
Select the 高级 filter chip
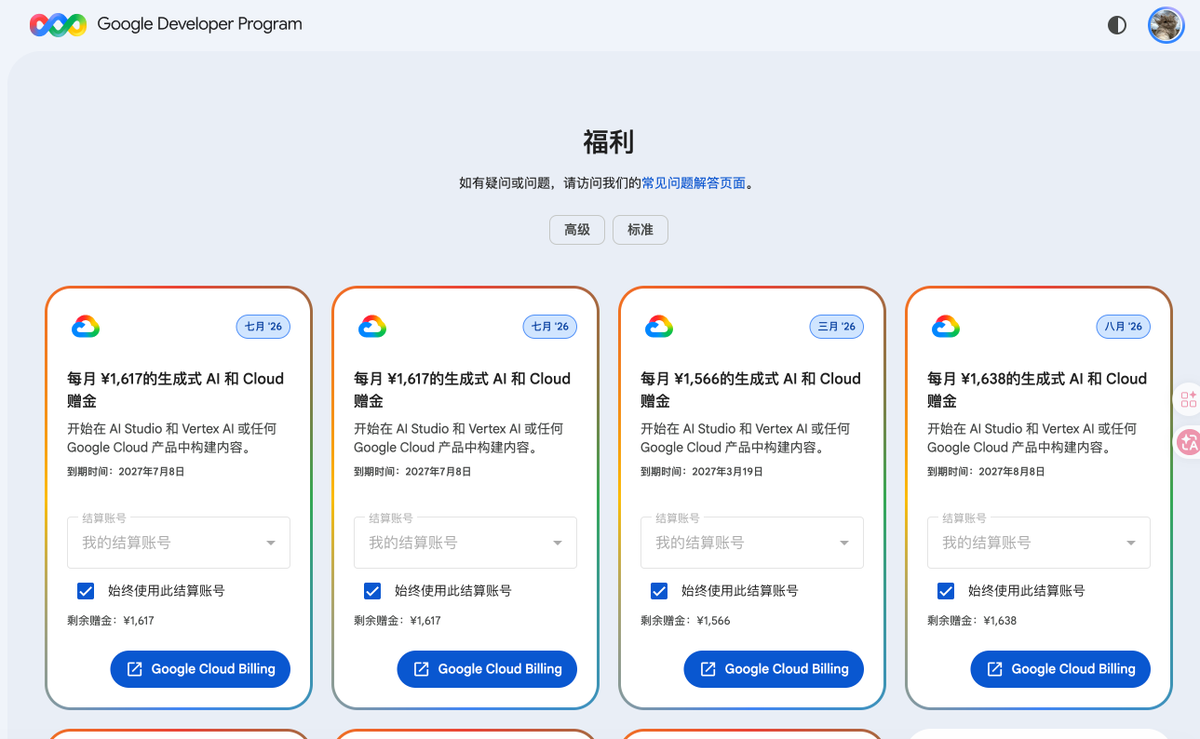coord(578,230)
